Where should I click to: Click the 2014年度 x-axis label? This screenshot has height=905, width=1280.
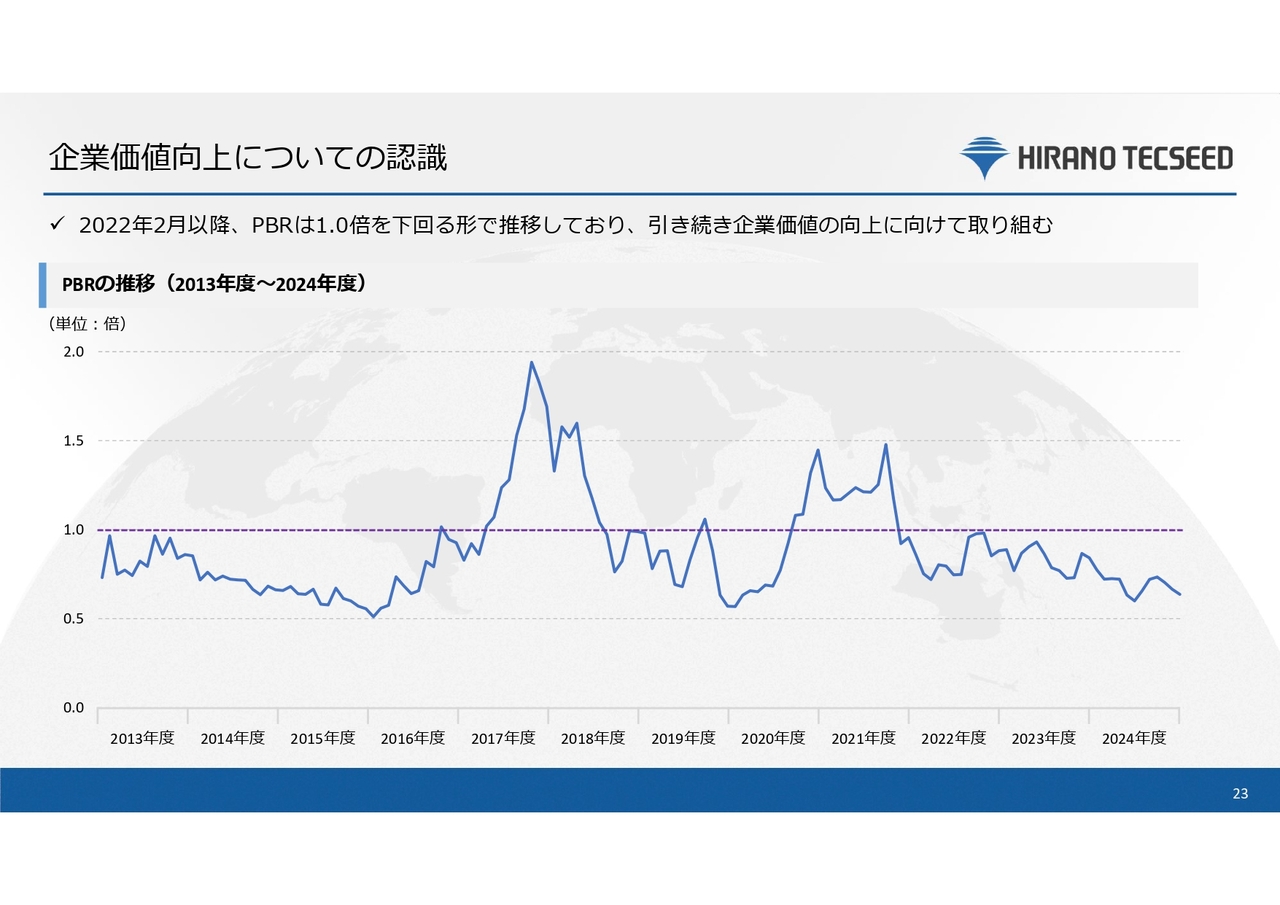tap(232, 738)
